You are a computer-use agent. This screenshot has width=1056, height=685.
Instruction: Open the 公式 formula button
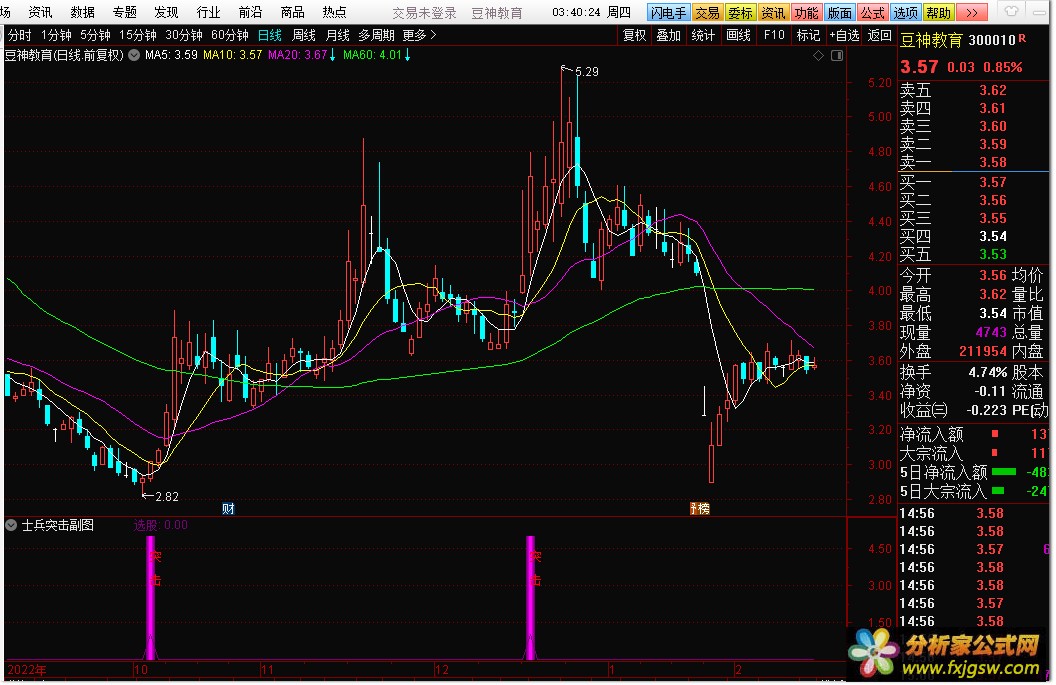872,12
